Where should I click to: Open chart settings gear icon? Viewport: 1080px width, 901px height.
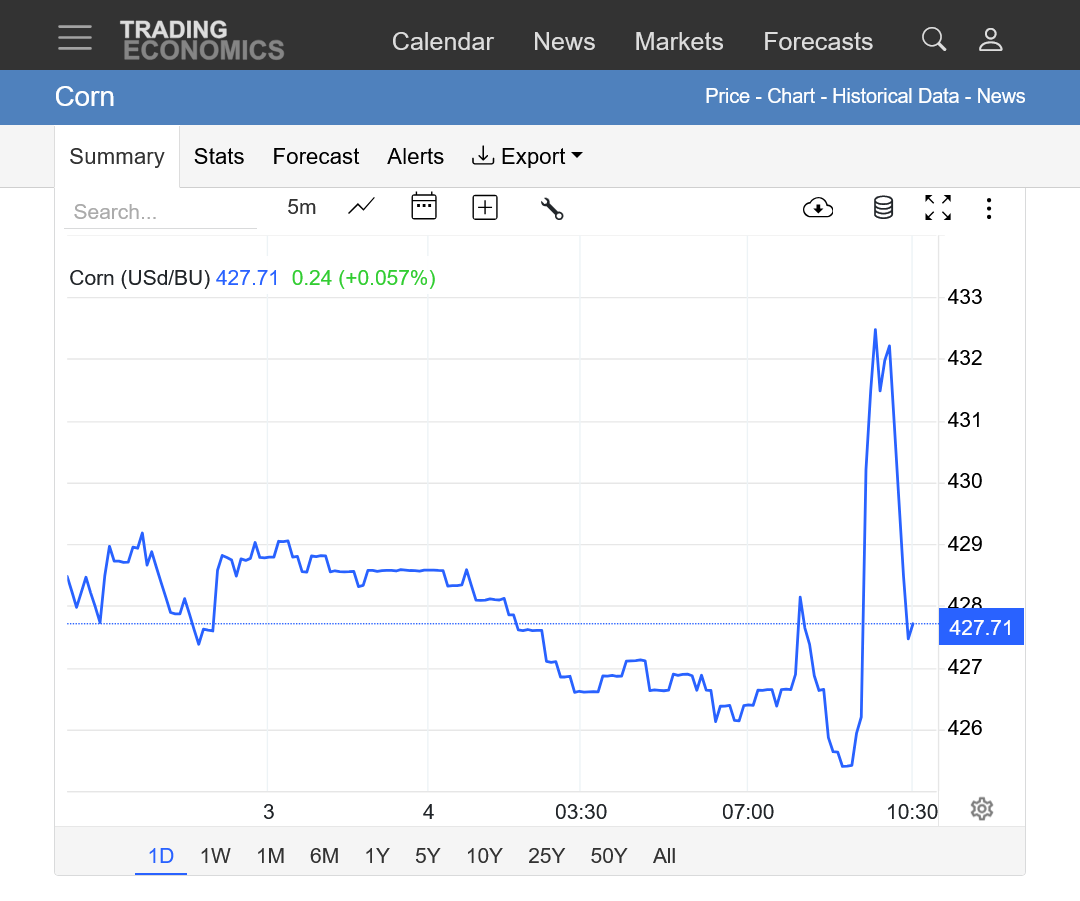pos(981,809)
